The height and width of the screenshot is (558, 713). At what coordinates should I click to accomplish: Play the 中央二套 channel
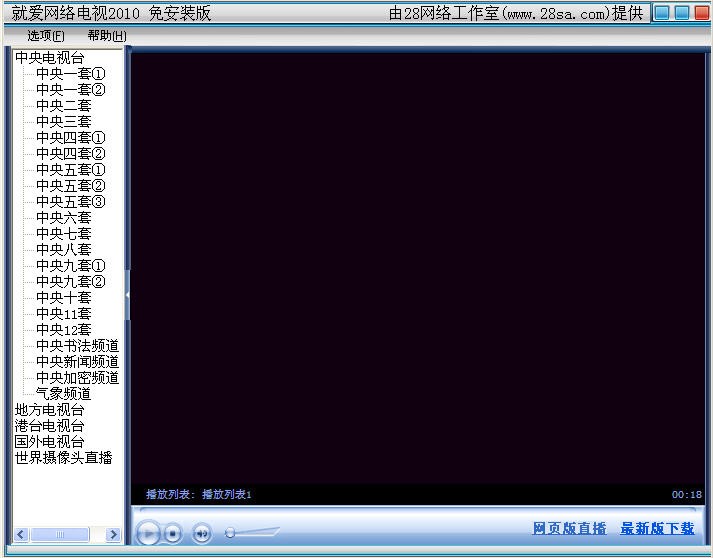pyautogui.click(x=64, y=106)
